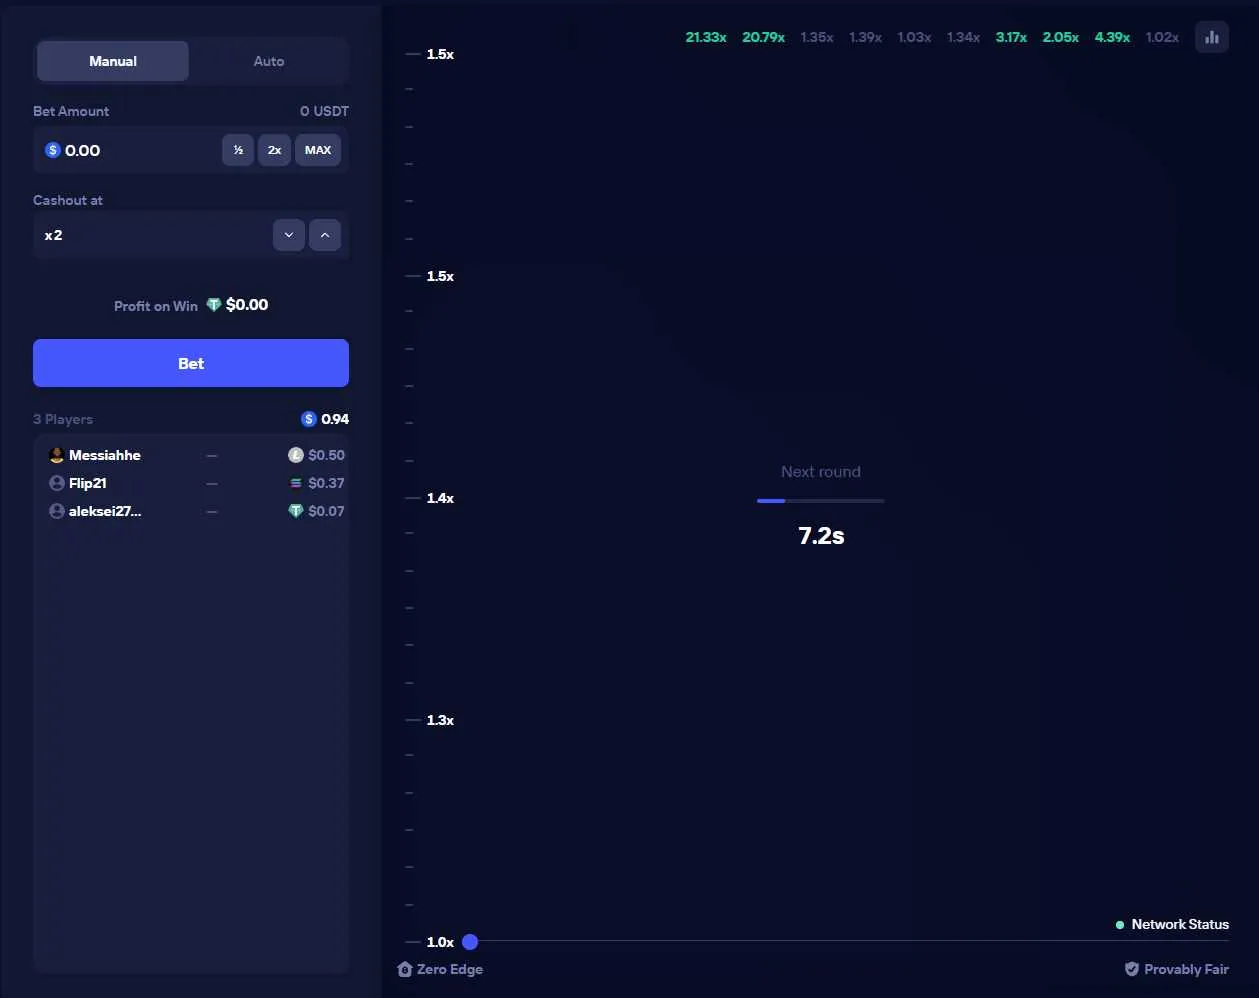Open the 1.34x past round result

(964, 37)
